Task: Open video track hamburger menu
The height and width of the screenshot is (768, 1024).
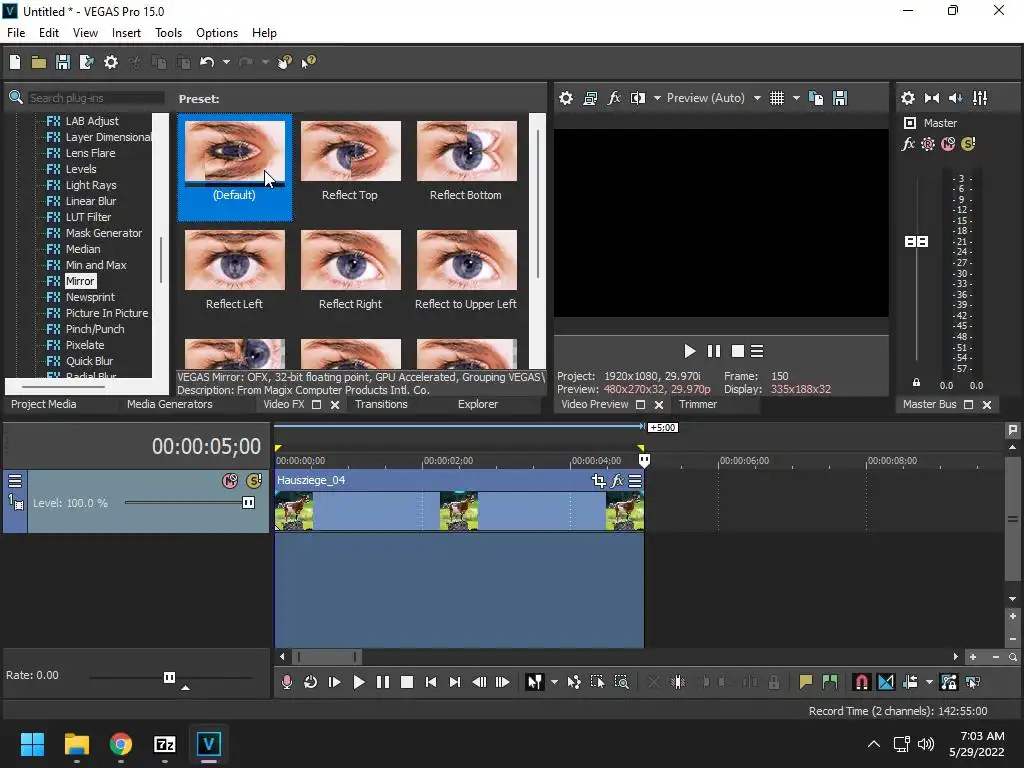Action: 15,481
